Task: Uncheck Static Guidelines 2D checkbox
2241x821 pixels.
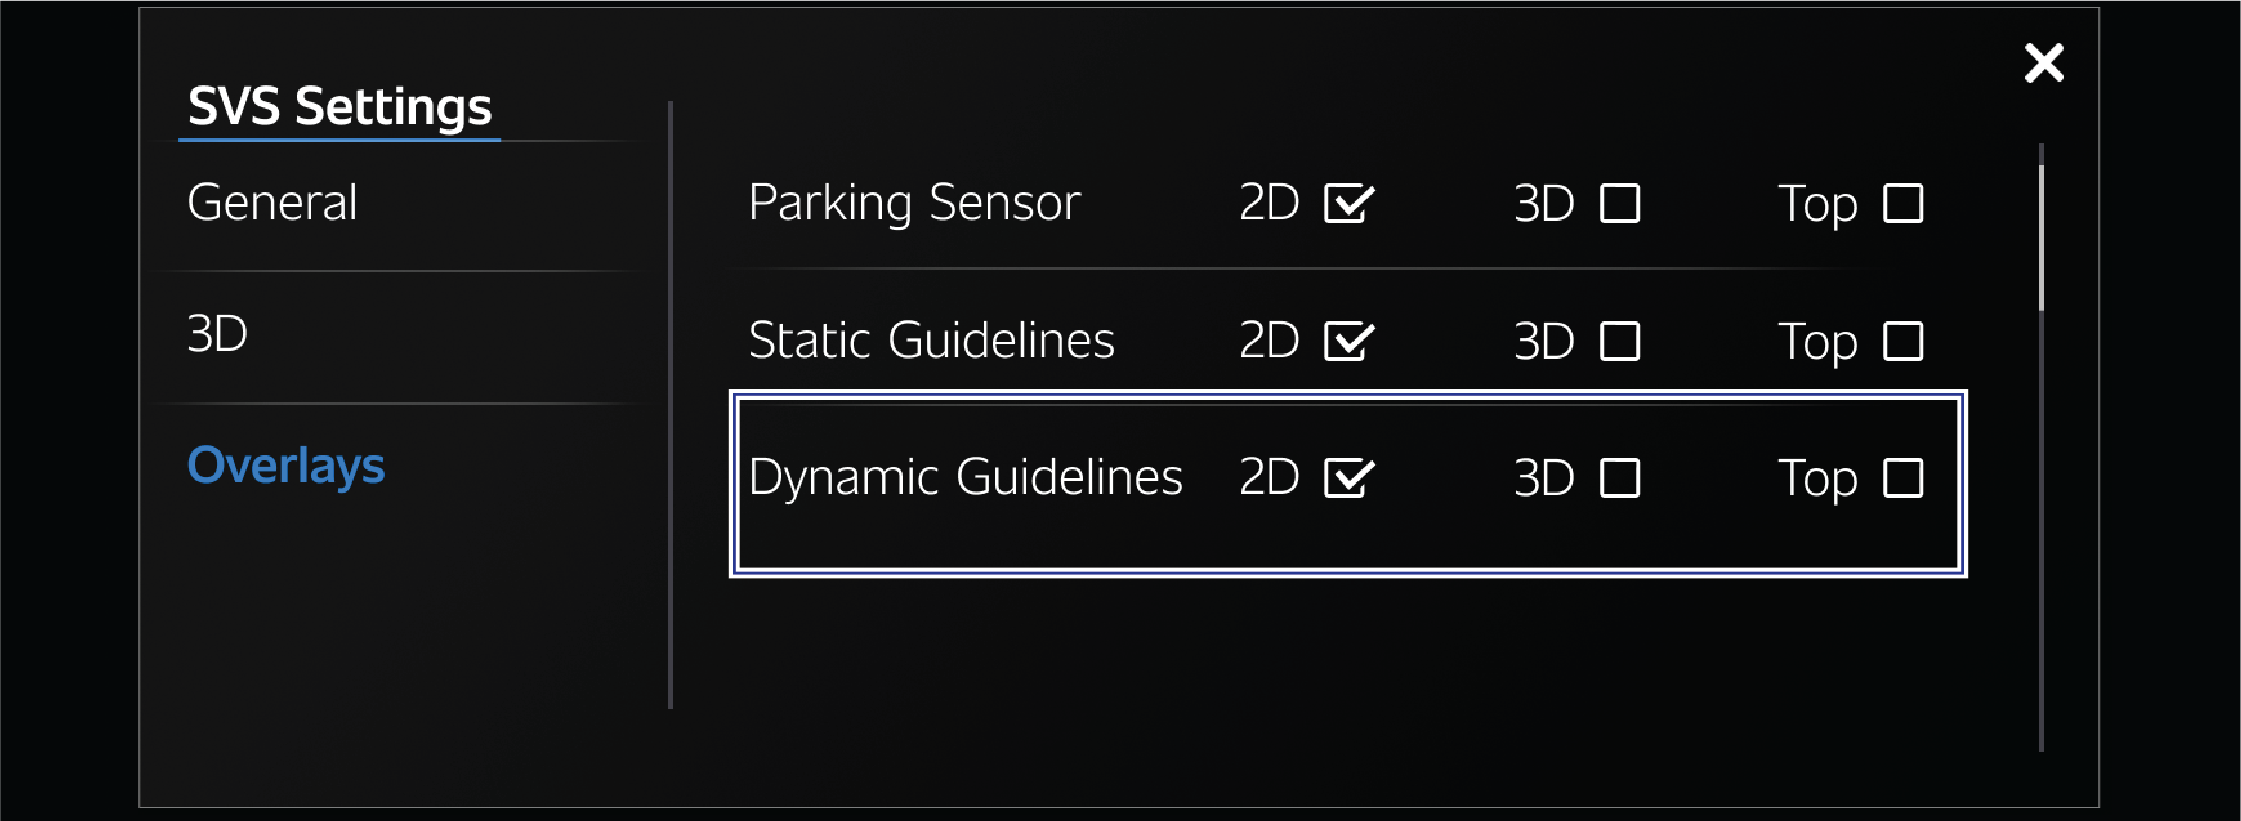Action: pyautogui.click(x=1348, y=341)
